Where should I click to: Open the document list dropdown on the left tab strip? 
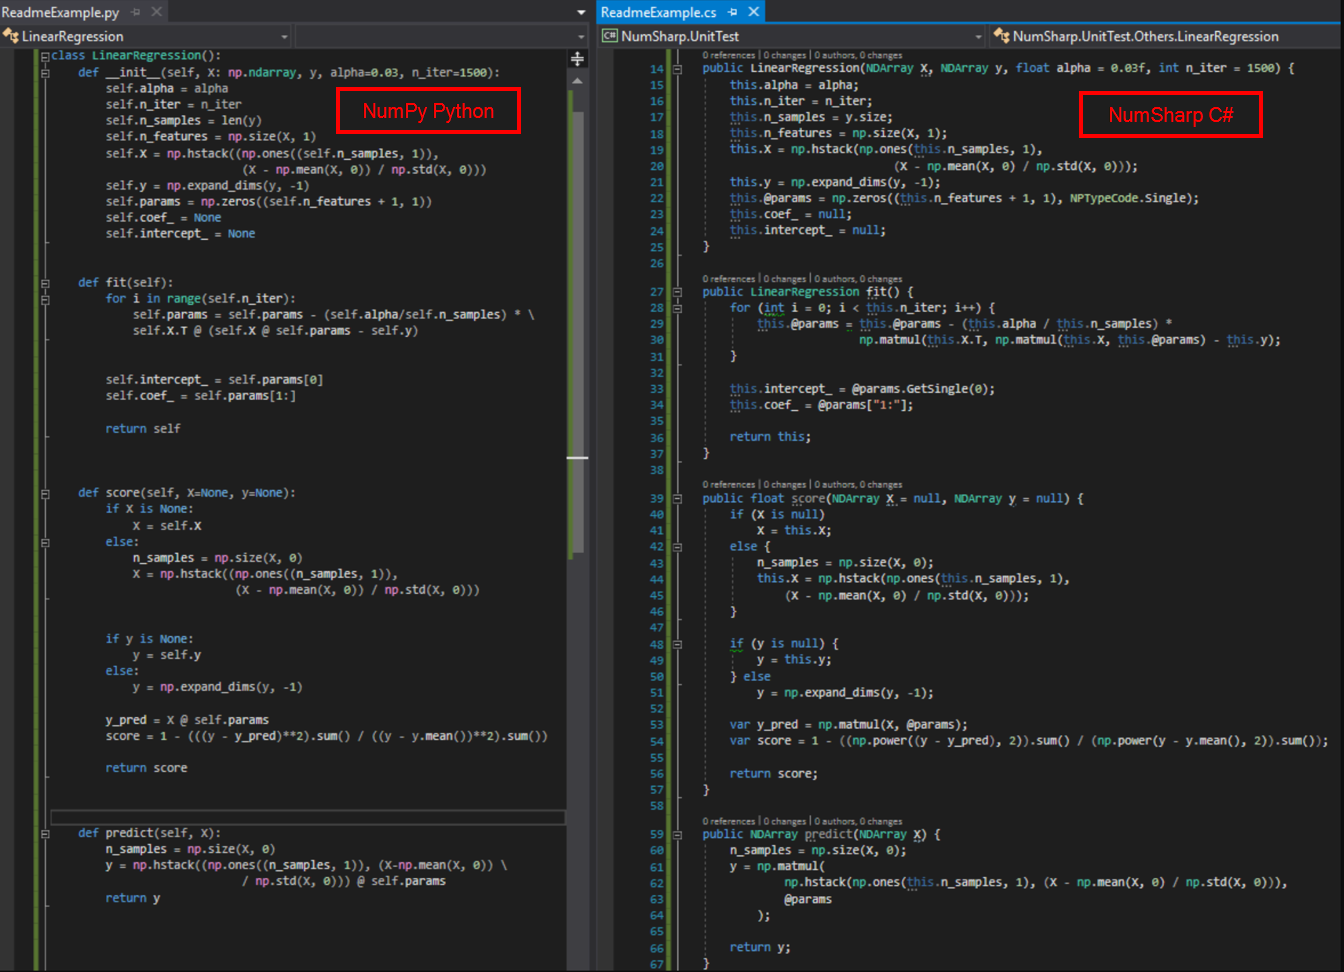pos(581,12)
